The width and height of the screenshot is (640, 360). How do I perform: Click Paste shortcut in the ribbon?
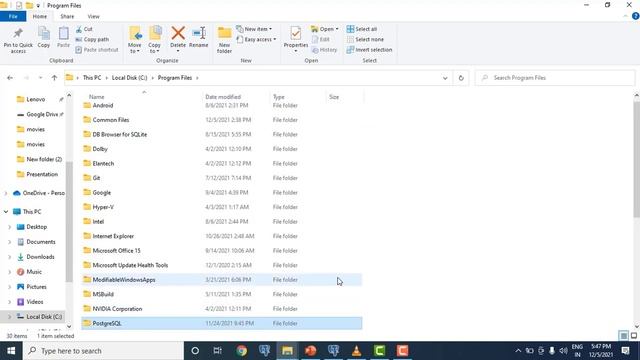[x=97, y=50]
